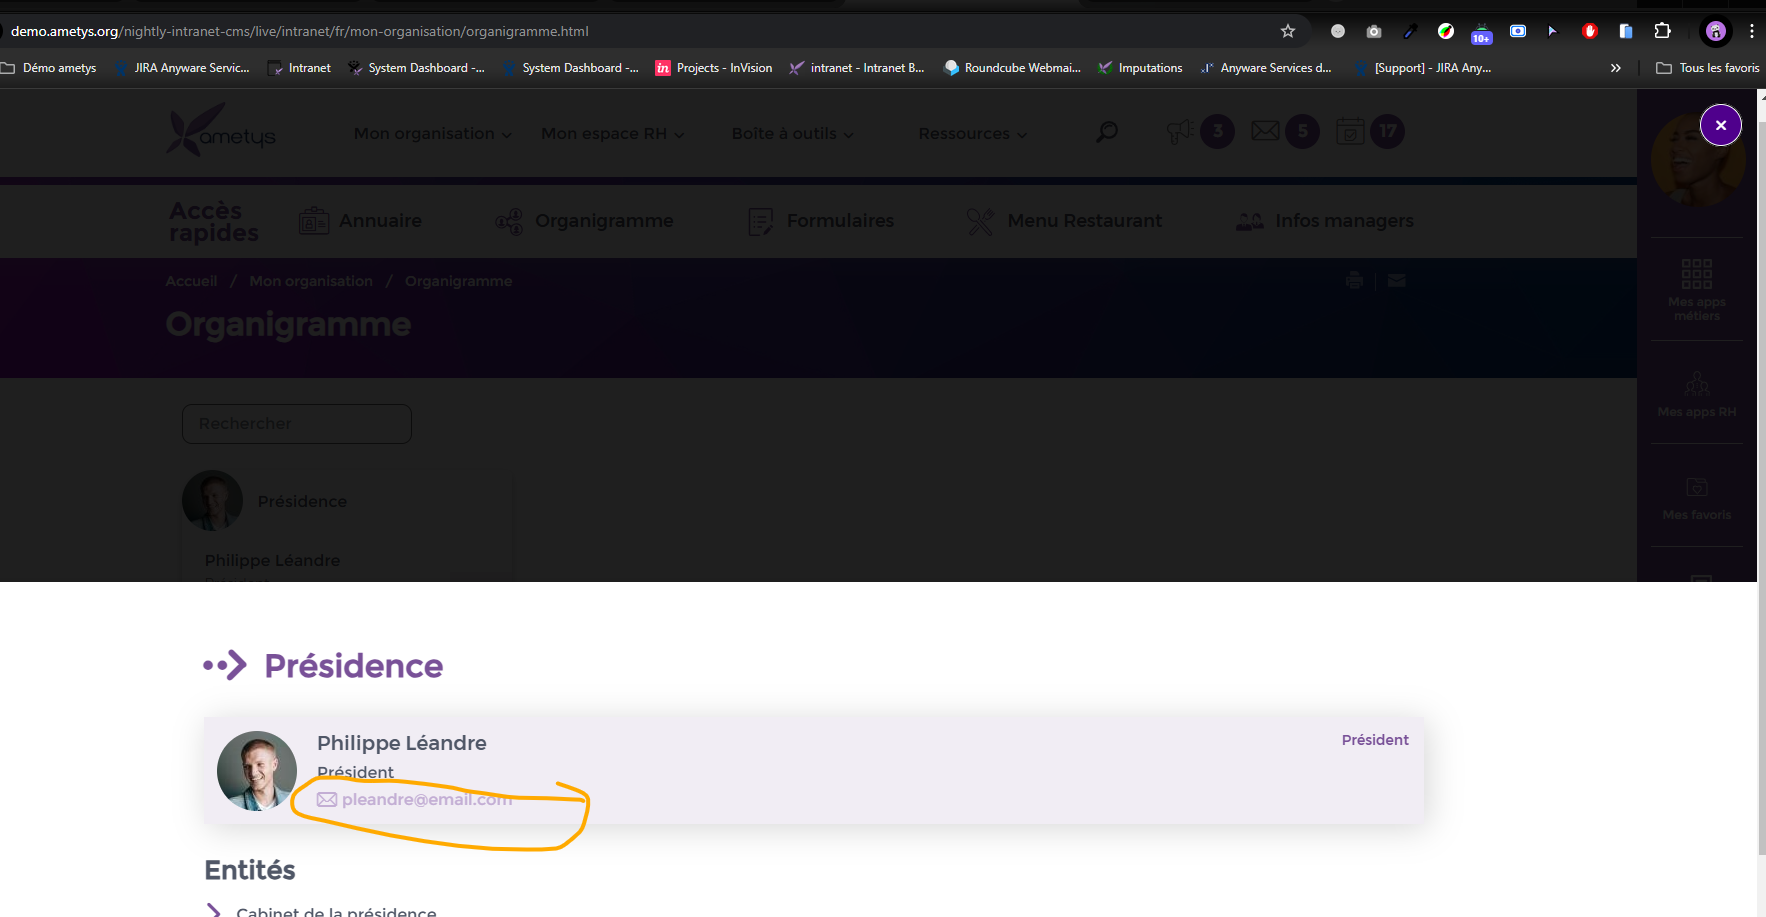Close the overlay with the purple X button
The height and width of the screenshot is (917, 1766).
tap(1720, 125)
